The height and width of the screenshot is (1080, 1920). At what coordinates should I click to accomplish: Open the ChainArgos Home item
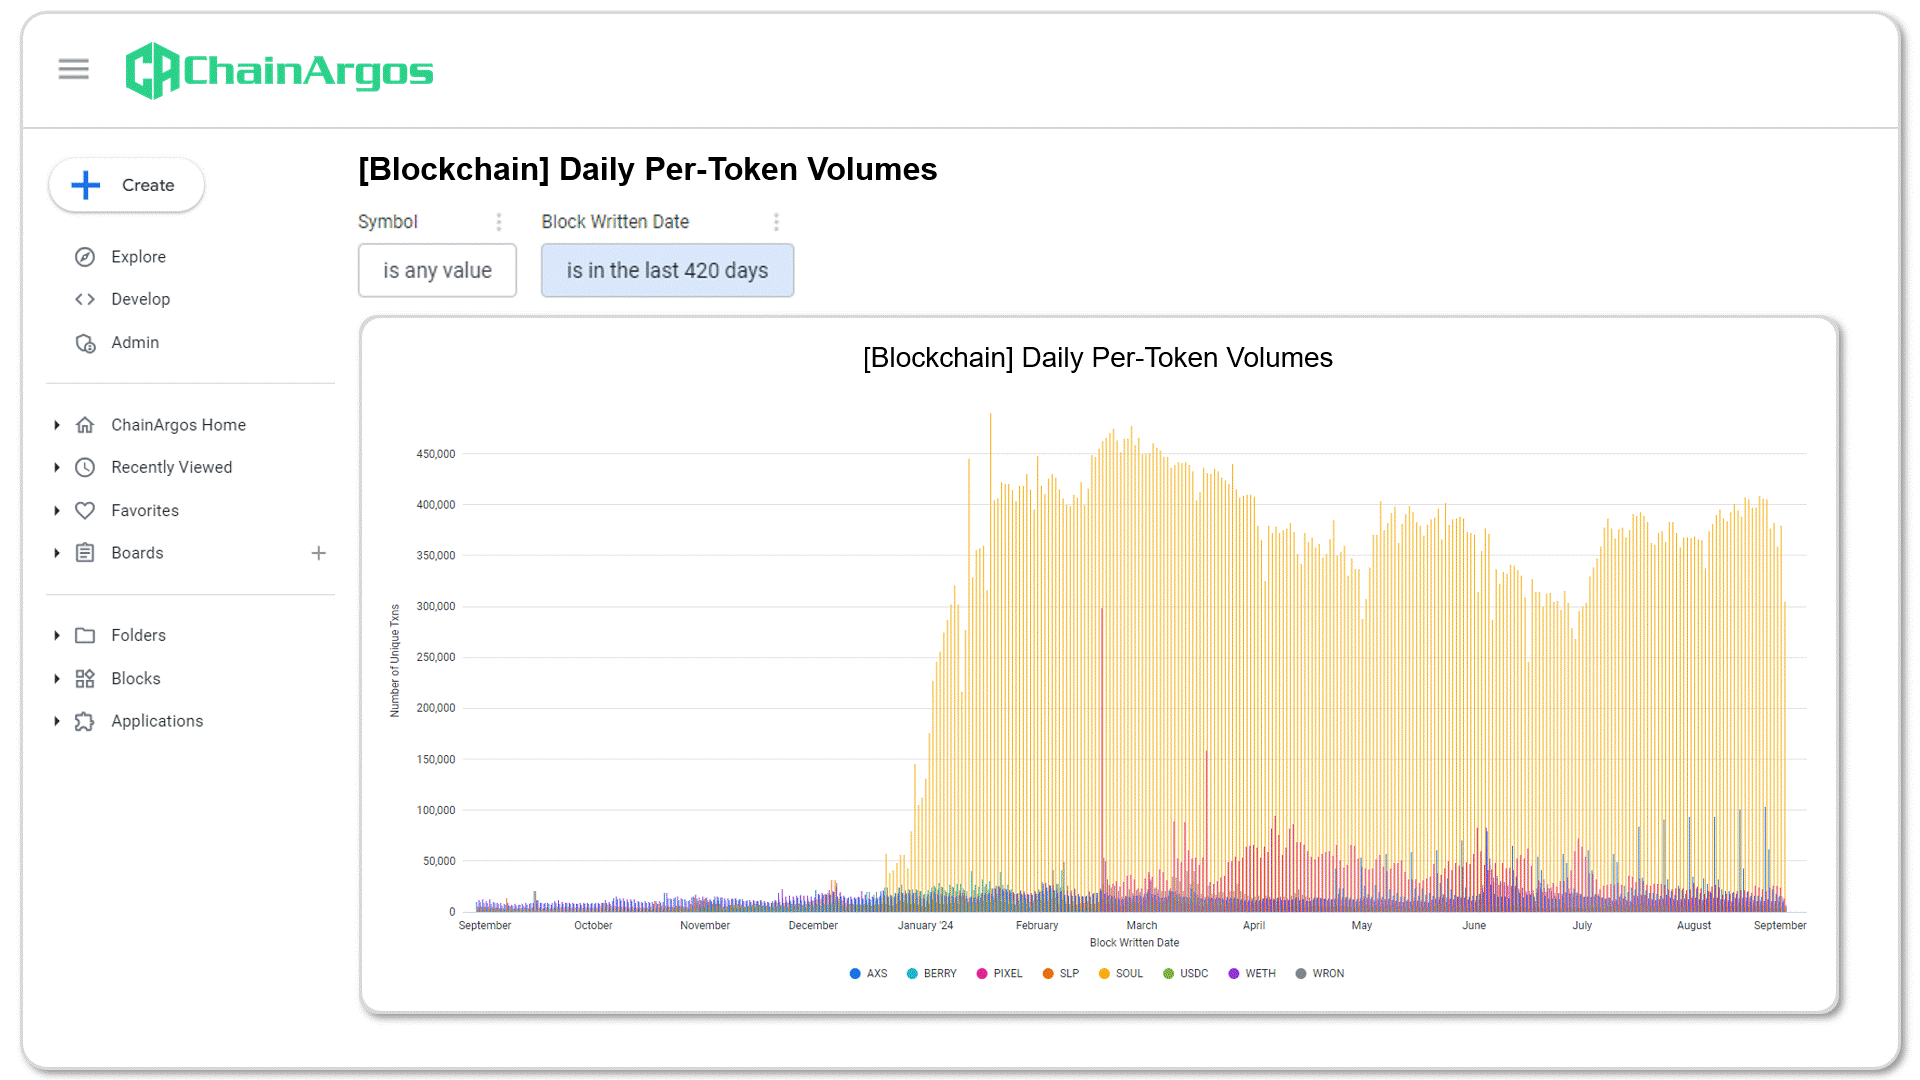[178, 425]
